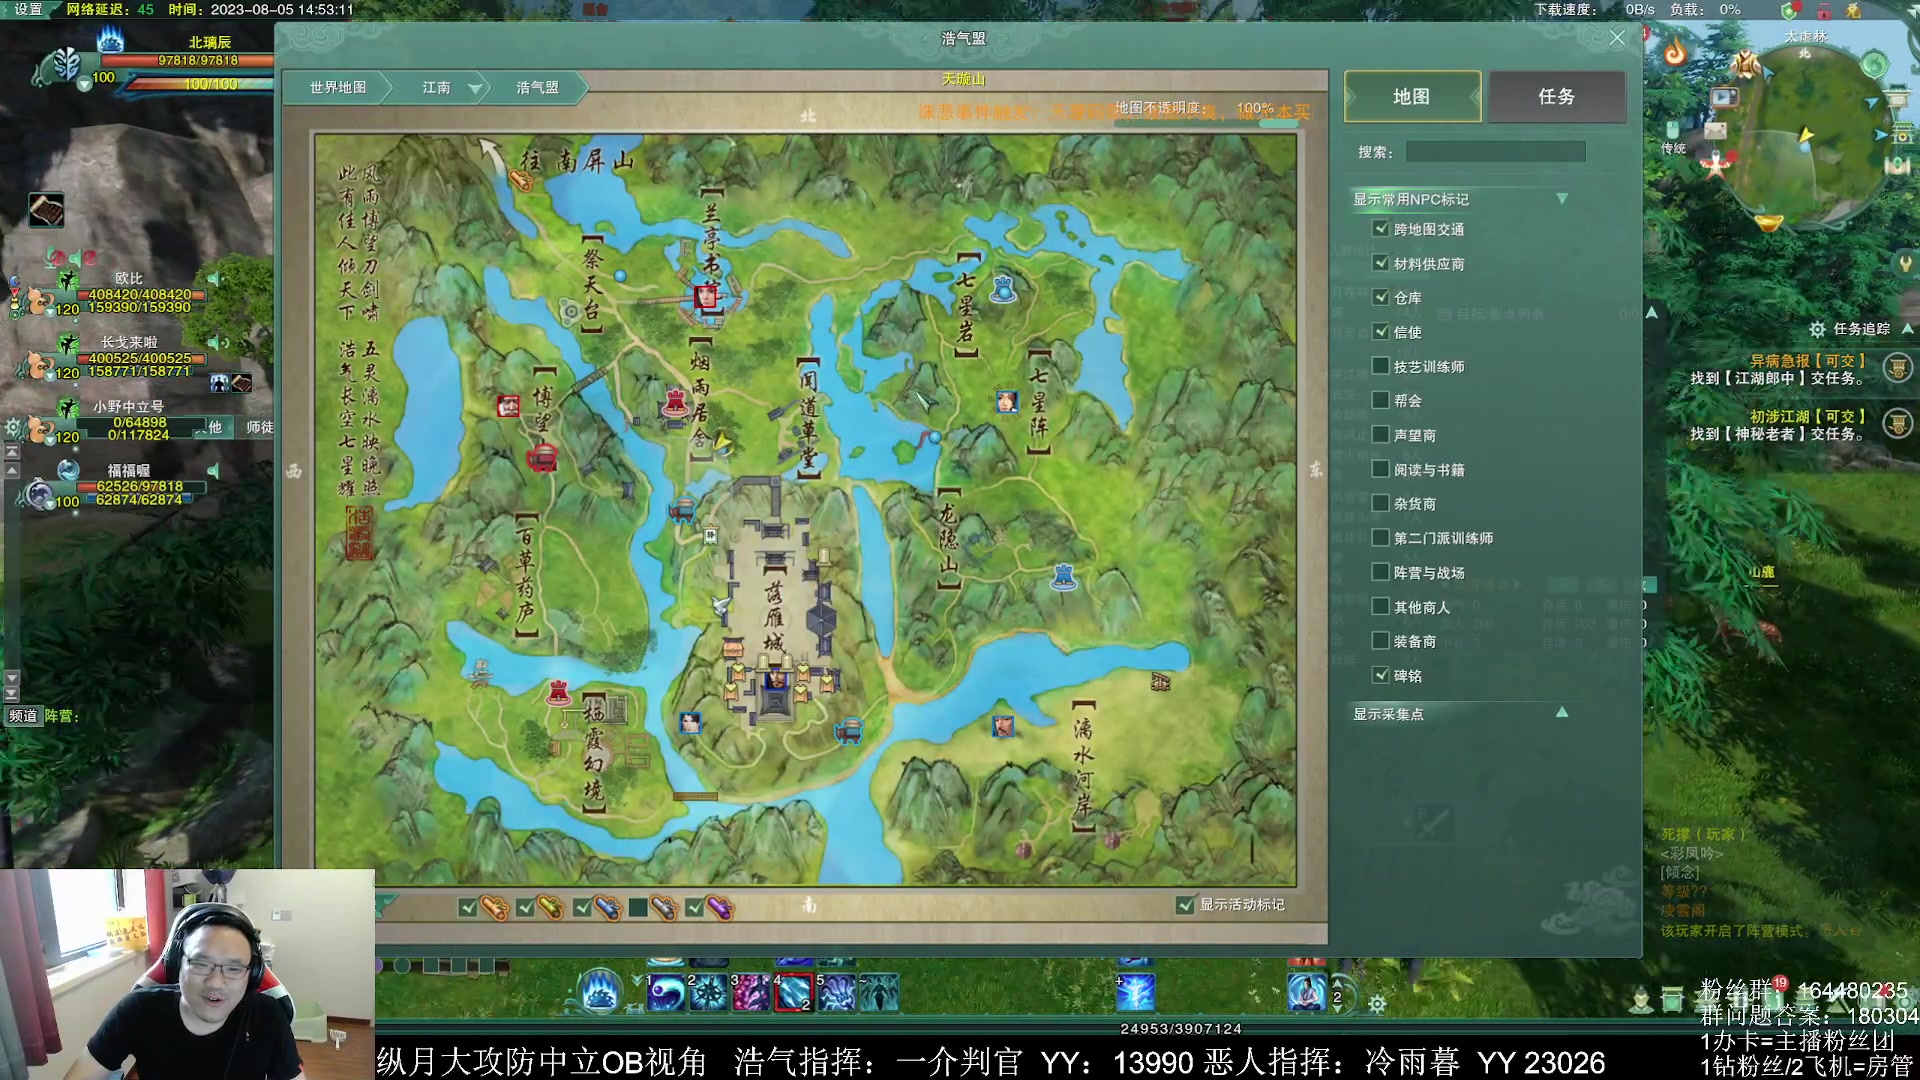Uncheck the 信使 checkbox
This screenshot has width=1920, height=1080.
pyautogui.click(x=1381, y=332)
